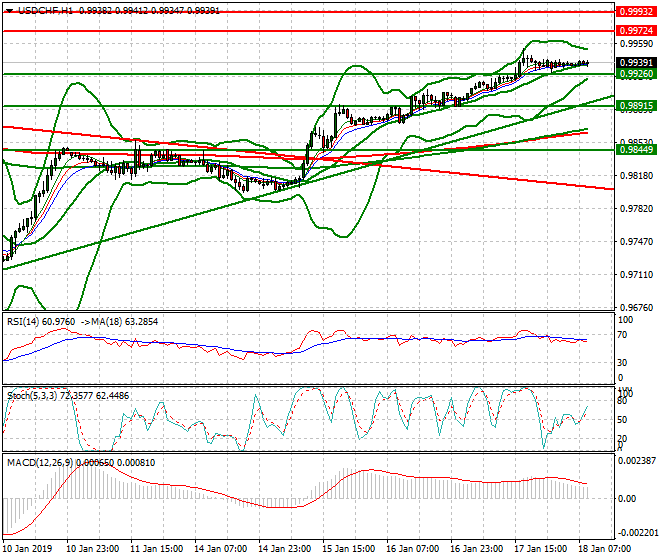Select the 0.99932 red price label

pos(636,12)
